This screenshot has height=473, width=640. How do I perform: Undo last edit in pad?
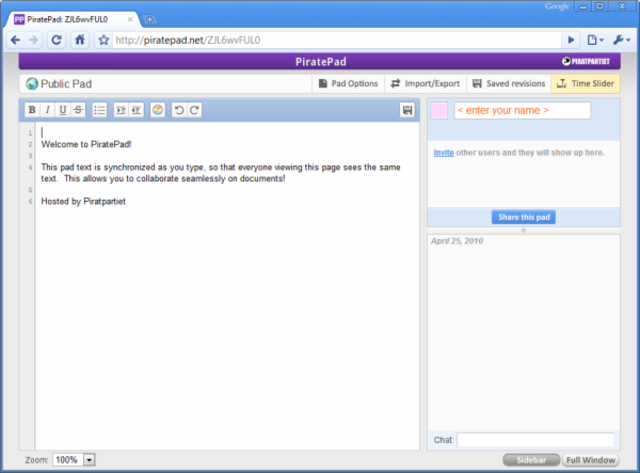[179, 110]
